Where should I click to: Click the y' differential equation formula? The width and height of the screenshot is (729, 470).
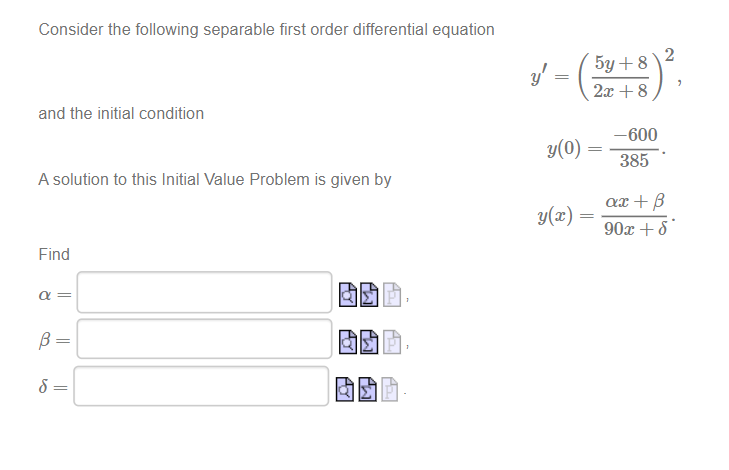click(x=606, y=75)
